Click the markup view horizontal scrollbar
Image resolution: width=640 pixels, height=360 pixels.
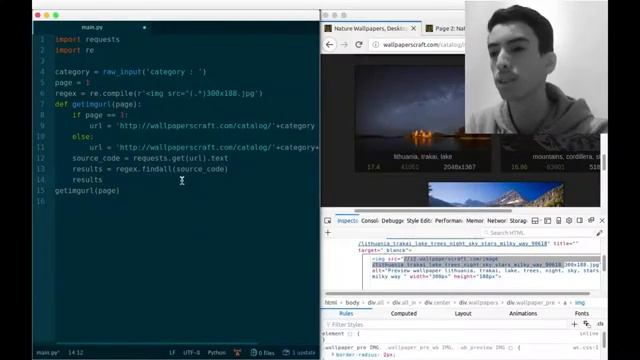(458, 293)
